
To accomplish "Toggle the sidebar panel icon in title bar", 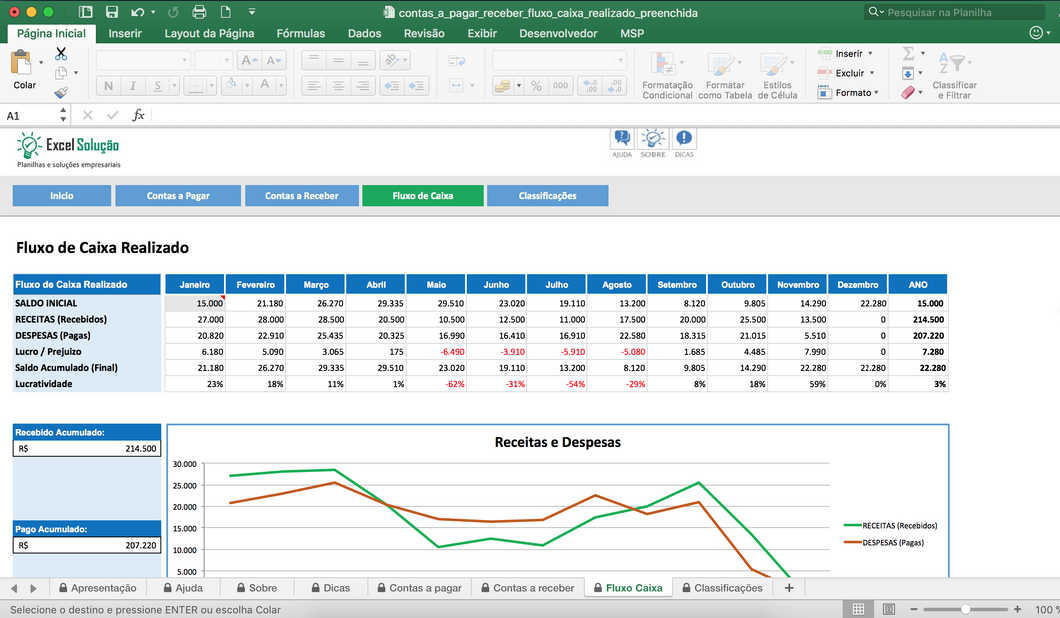I will pyautogui.click(x=85, y=12).
